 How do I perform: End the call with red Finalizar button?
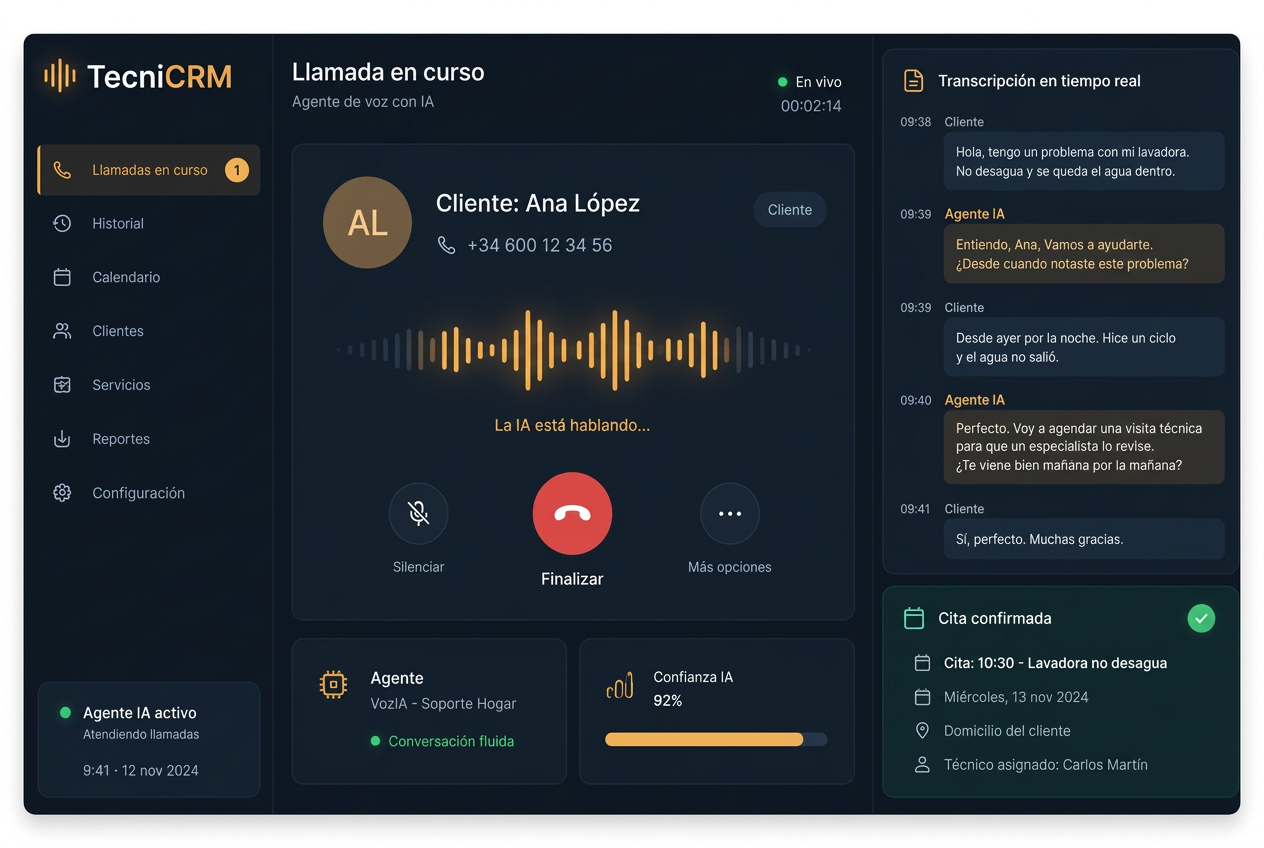click(x=572, y=513)
